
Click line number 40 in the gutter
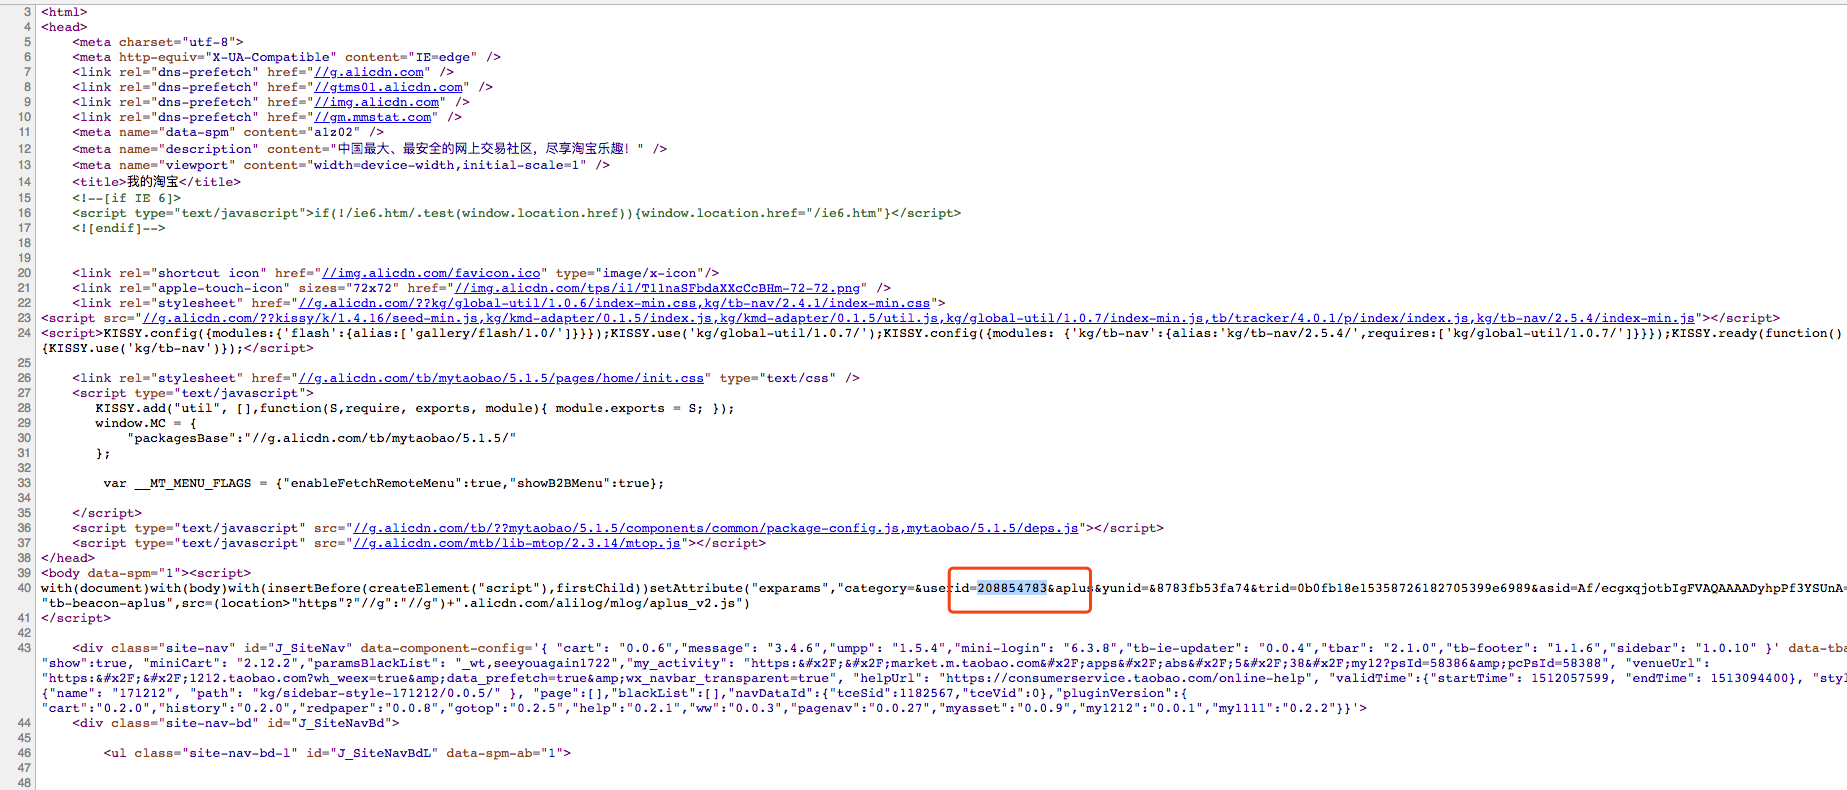click(x=24, y=588)
